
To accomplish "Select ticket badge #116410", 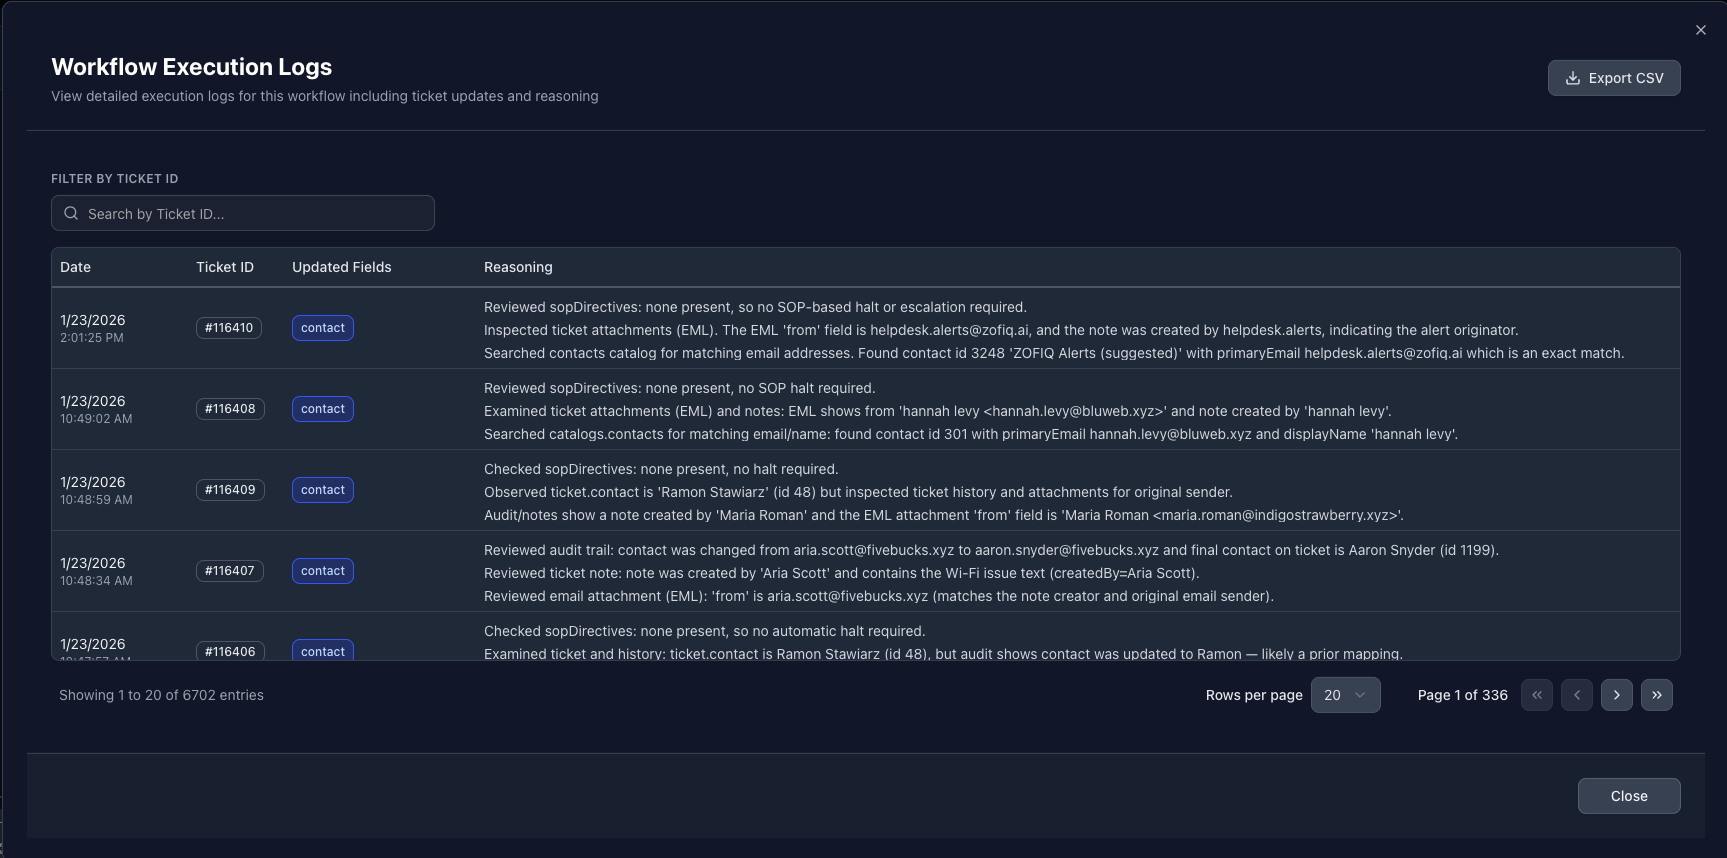I will [x=229, y=328].
